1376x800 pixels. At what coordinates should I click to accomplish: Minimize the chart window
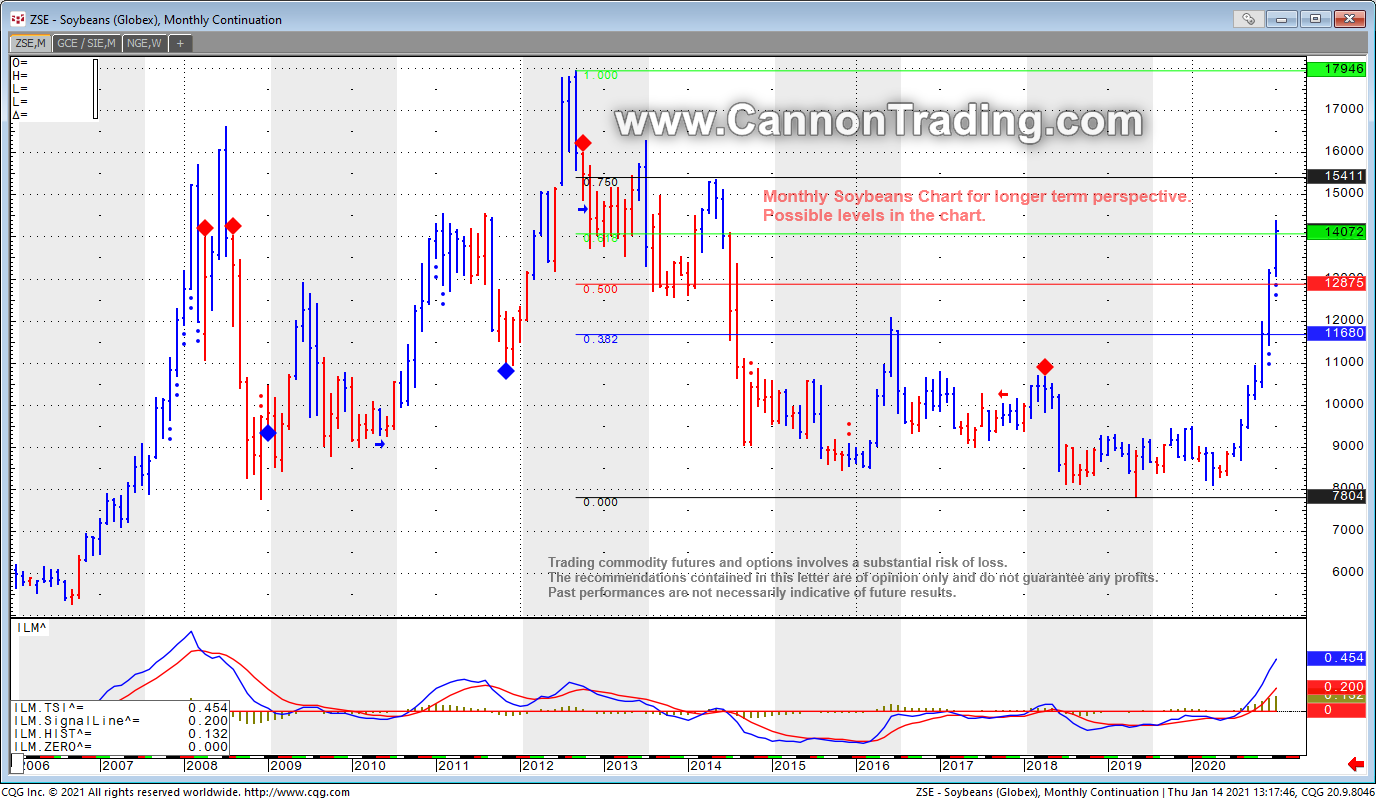pyautogui.click(x=1283, y=18)
